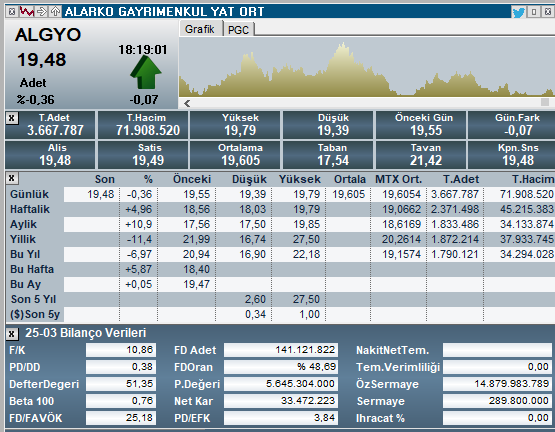The image size is (555, 432).
Task: Close the Günlük/Haftalik period table section
Action: [x=12, y=178]
